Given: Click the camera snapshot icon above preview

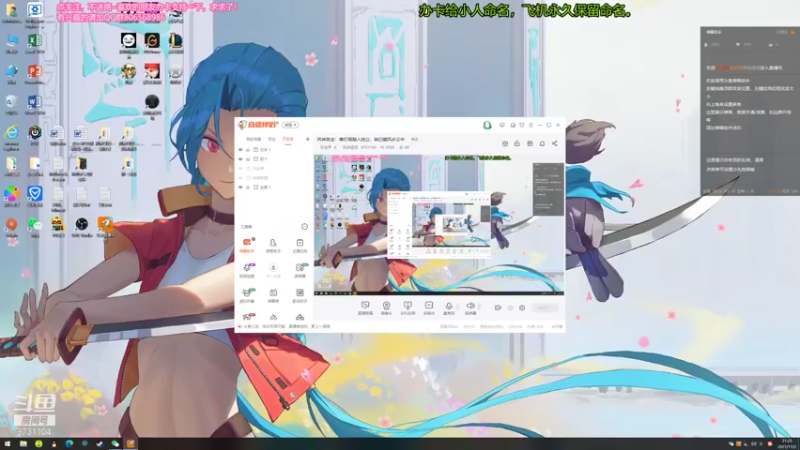Looking at the screenshot, I should pos(505,143).
